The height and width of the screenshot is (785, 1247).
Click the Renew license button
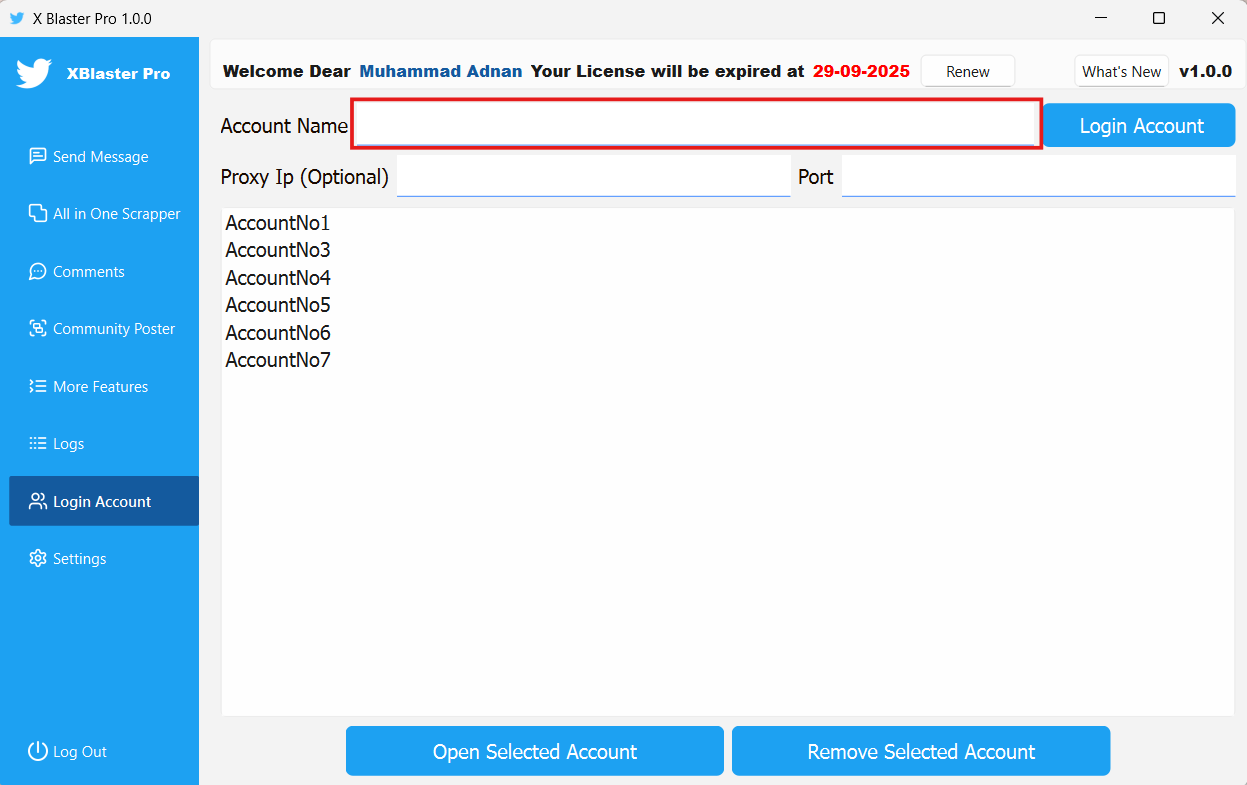point(967,71)
